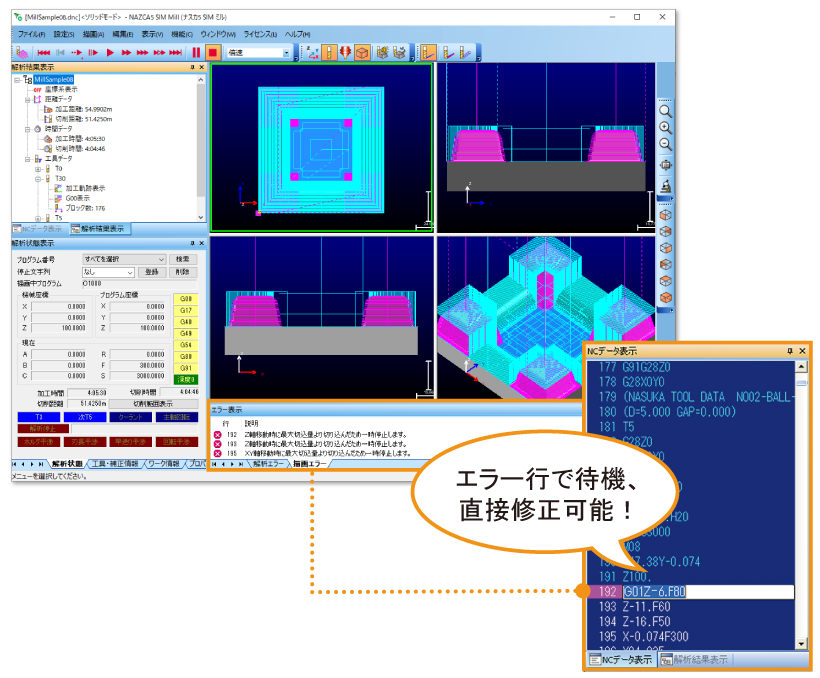Click the dark red 解析停止 indicator

coord(43,428)
